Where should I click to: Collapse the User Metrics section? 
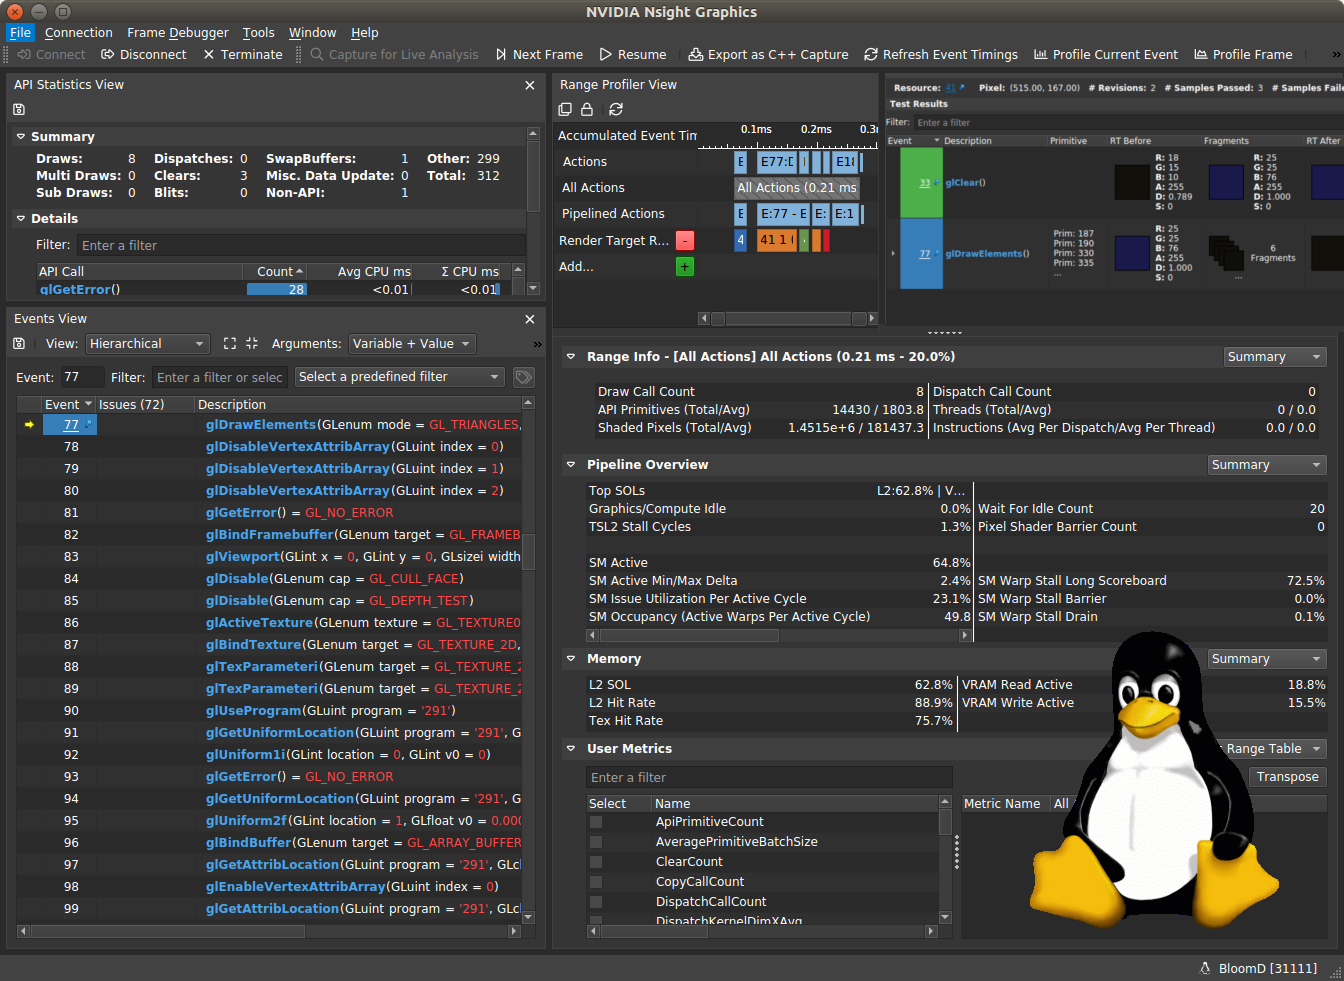pos(571,748)
